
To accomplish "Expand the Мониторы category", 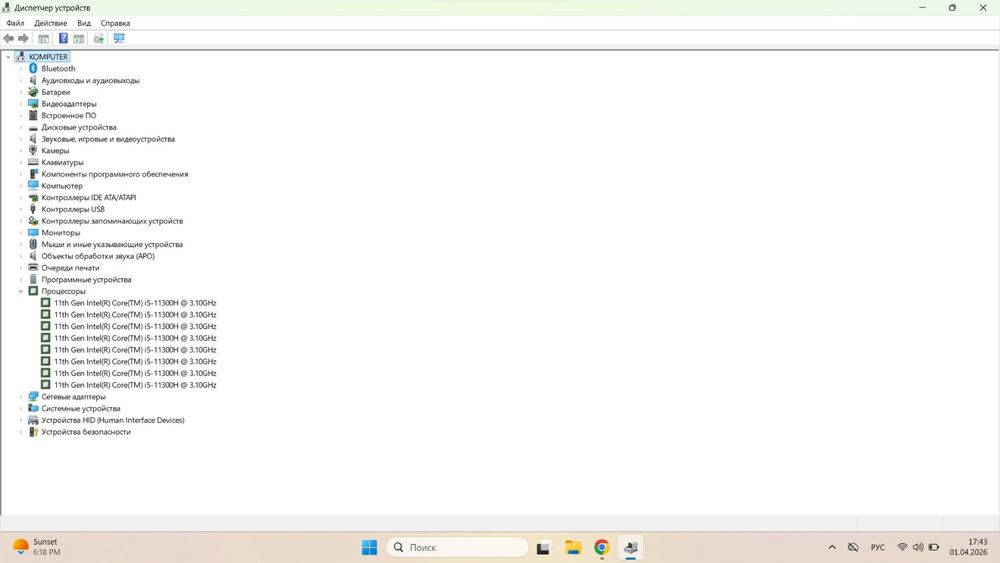I will pyautogui.click(x=20, y=233).
